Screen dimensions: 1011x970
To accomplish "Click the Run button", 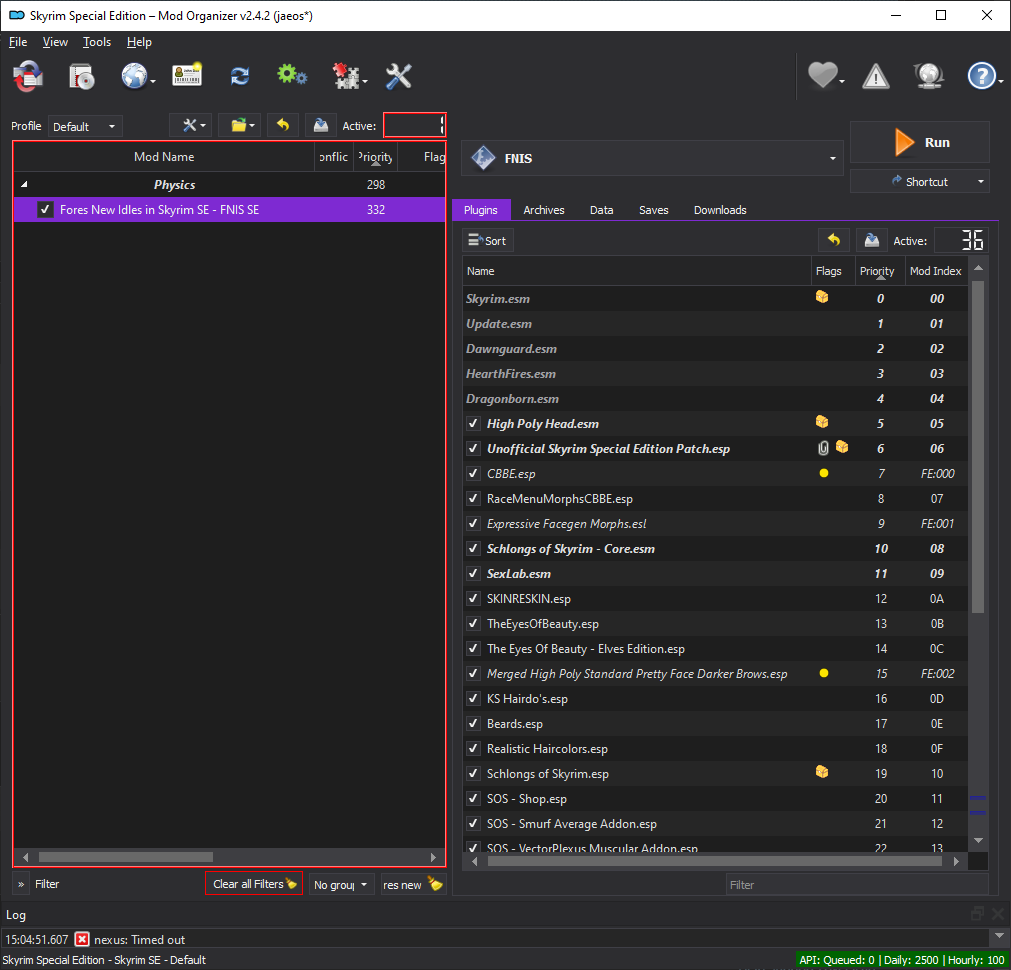I will click(x=919, y=142).
